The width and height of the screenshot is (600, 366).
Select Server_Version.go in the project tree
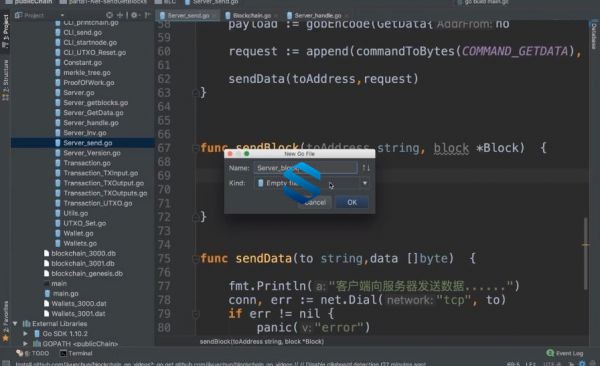[x=91, y=153]
